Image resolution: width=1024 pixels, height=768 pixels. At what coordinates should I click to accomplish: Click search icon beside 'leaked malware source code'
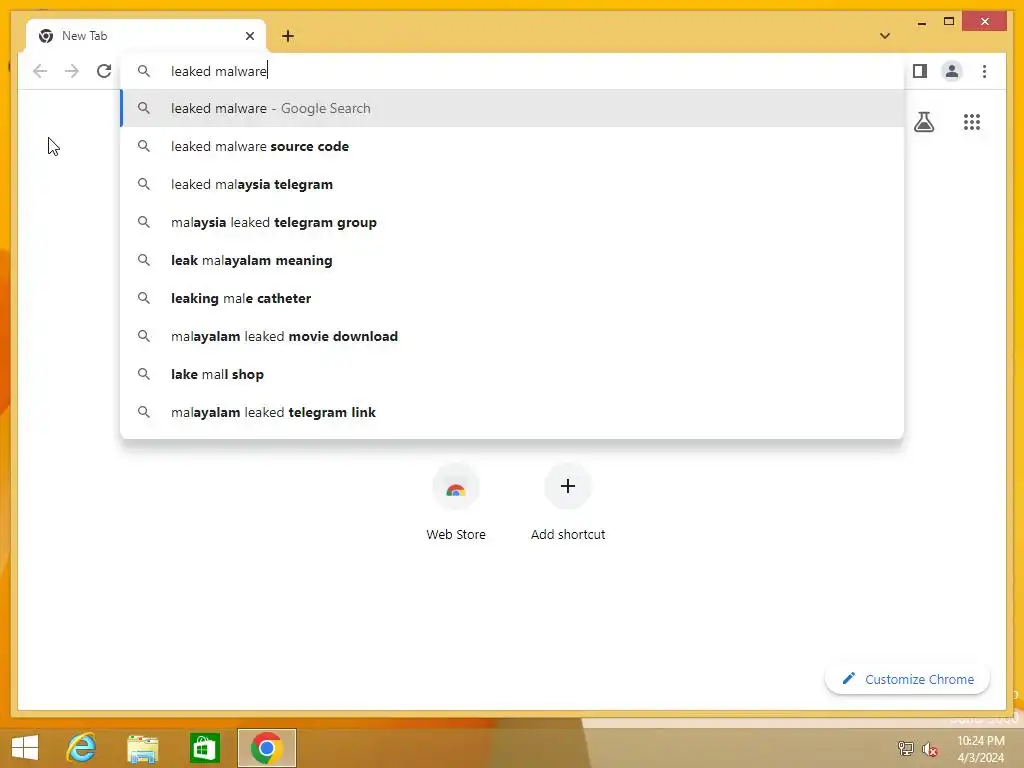(x=144, y=146)
